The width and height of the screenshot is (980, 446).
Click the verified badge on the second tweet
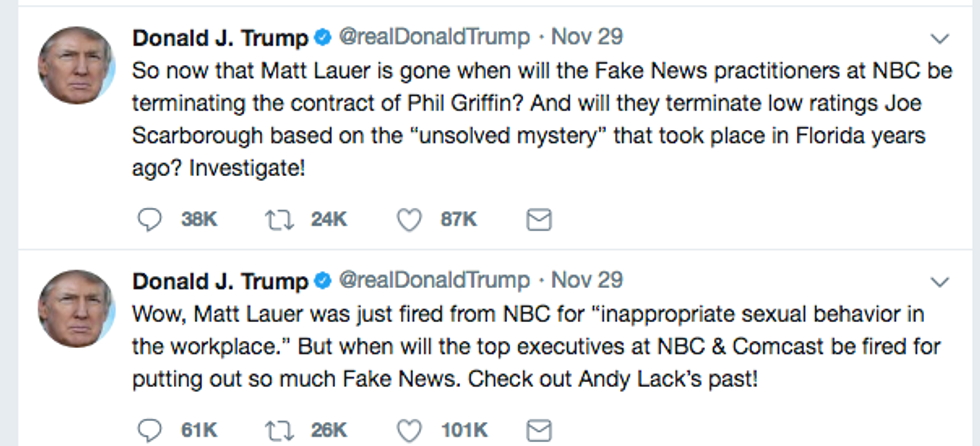322,280
